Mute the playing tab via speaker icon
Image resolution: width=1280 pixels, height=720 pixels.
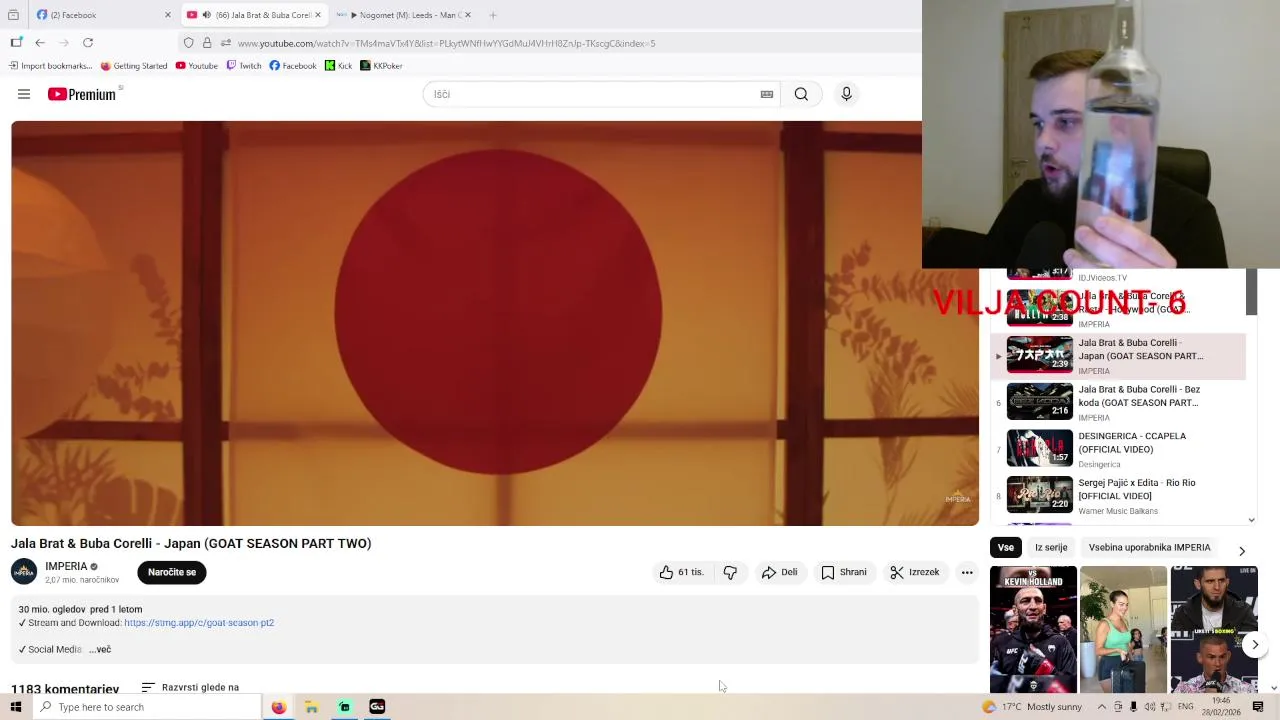tap(206, 15)
